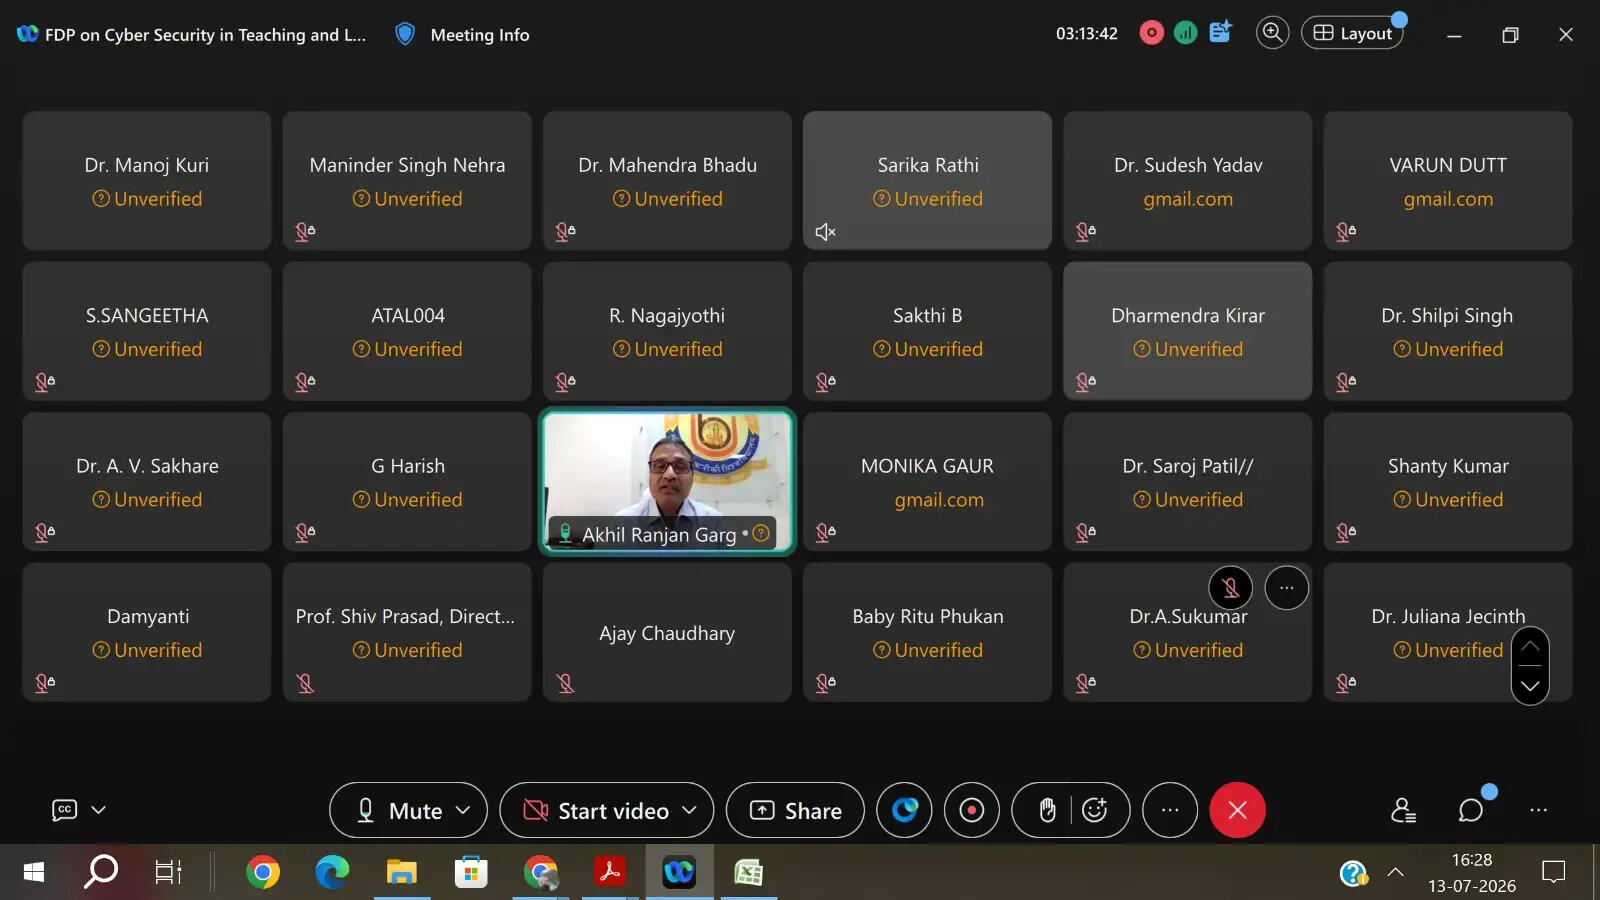This screenshot has width=1600, height=900.
Task: Mute Dr.A.Sukumar with the mic button
Action: tap(1231, 588)
